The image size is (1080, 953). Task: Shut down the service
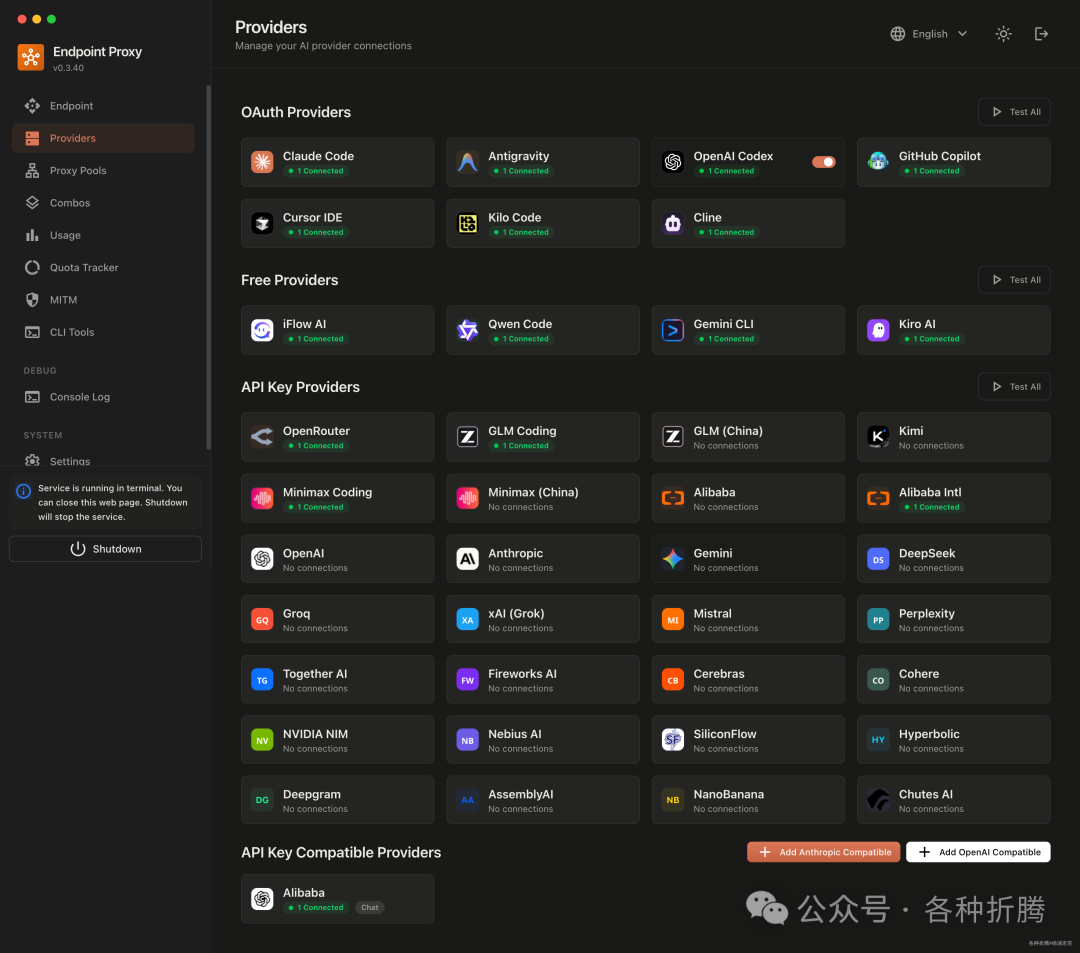pyautogui.click(x=105, y=549)
